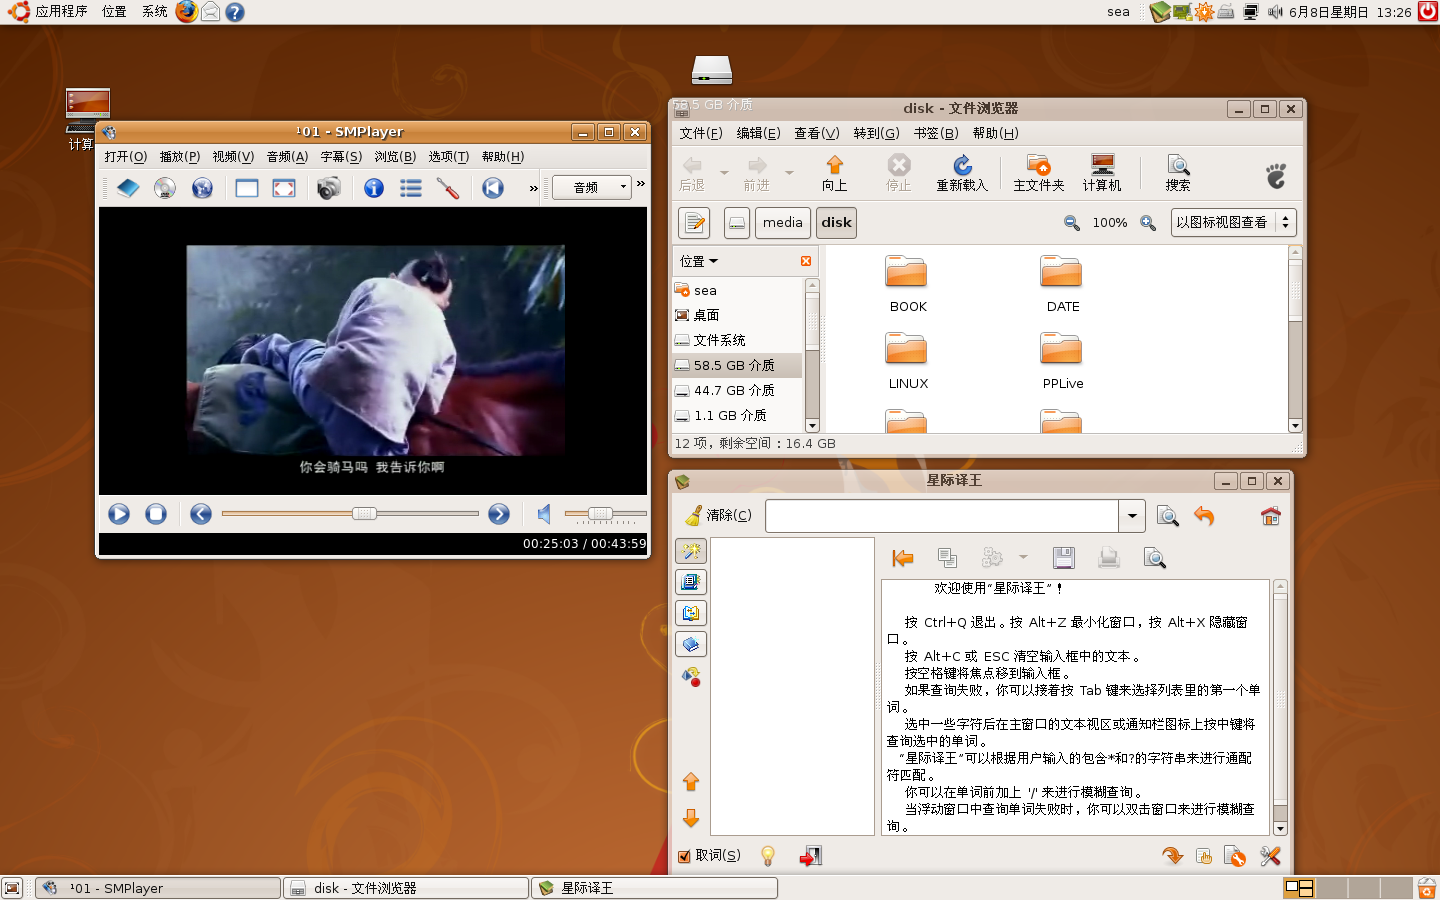Open the forward history dropdown arrow beside 前进
The width and height of the screenshot is (1440, 900).
tap(789, 173)
